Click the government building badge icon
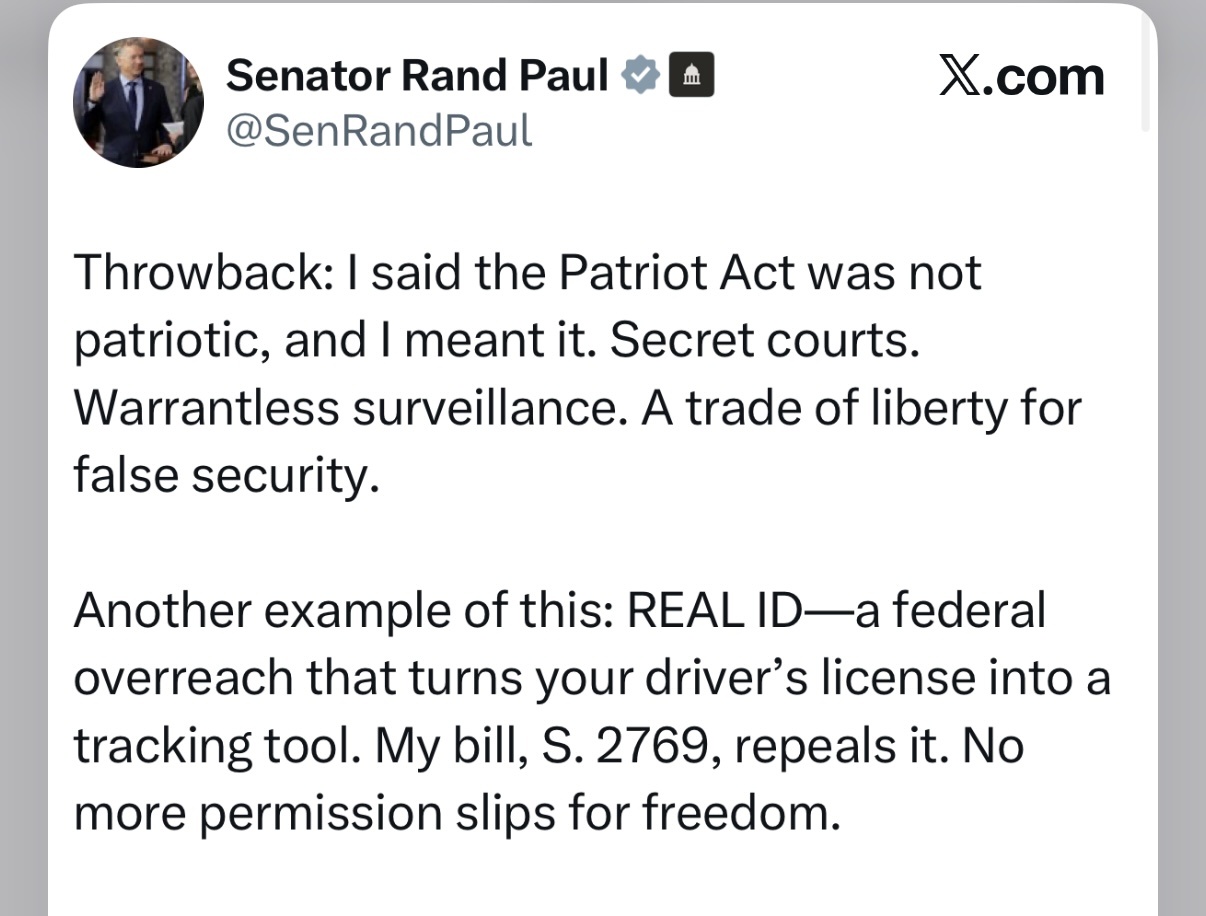Viewport: 1206px width, 916px height. pos(691,76)
